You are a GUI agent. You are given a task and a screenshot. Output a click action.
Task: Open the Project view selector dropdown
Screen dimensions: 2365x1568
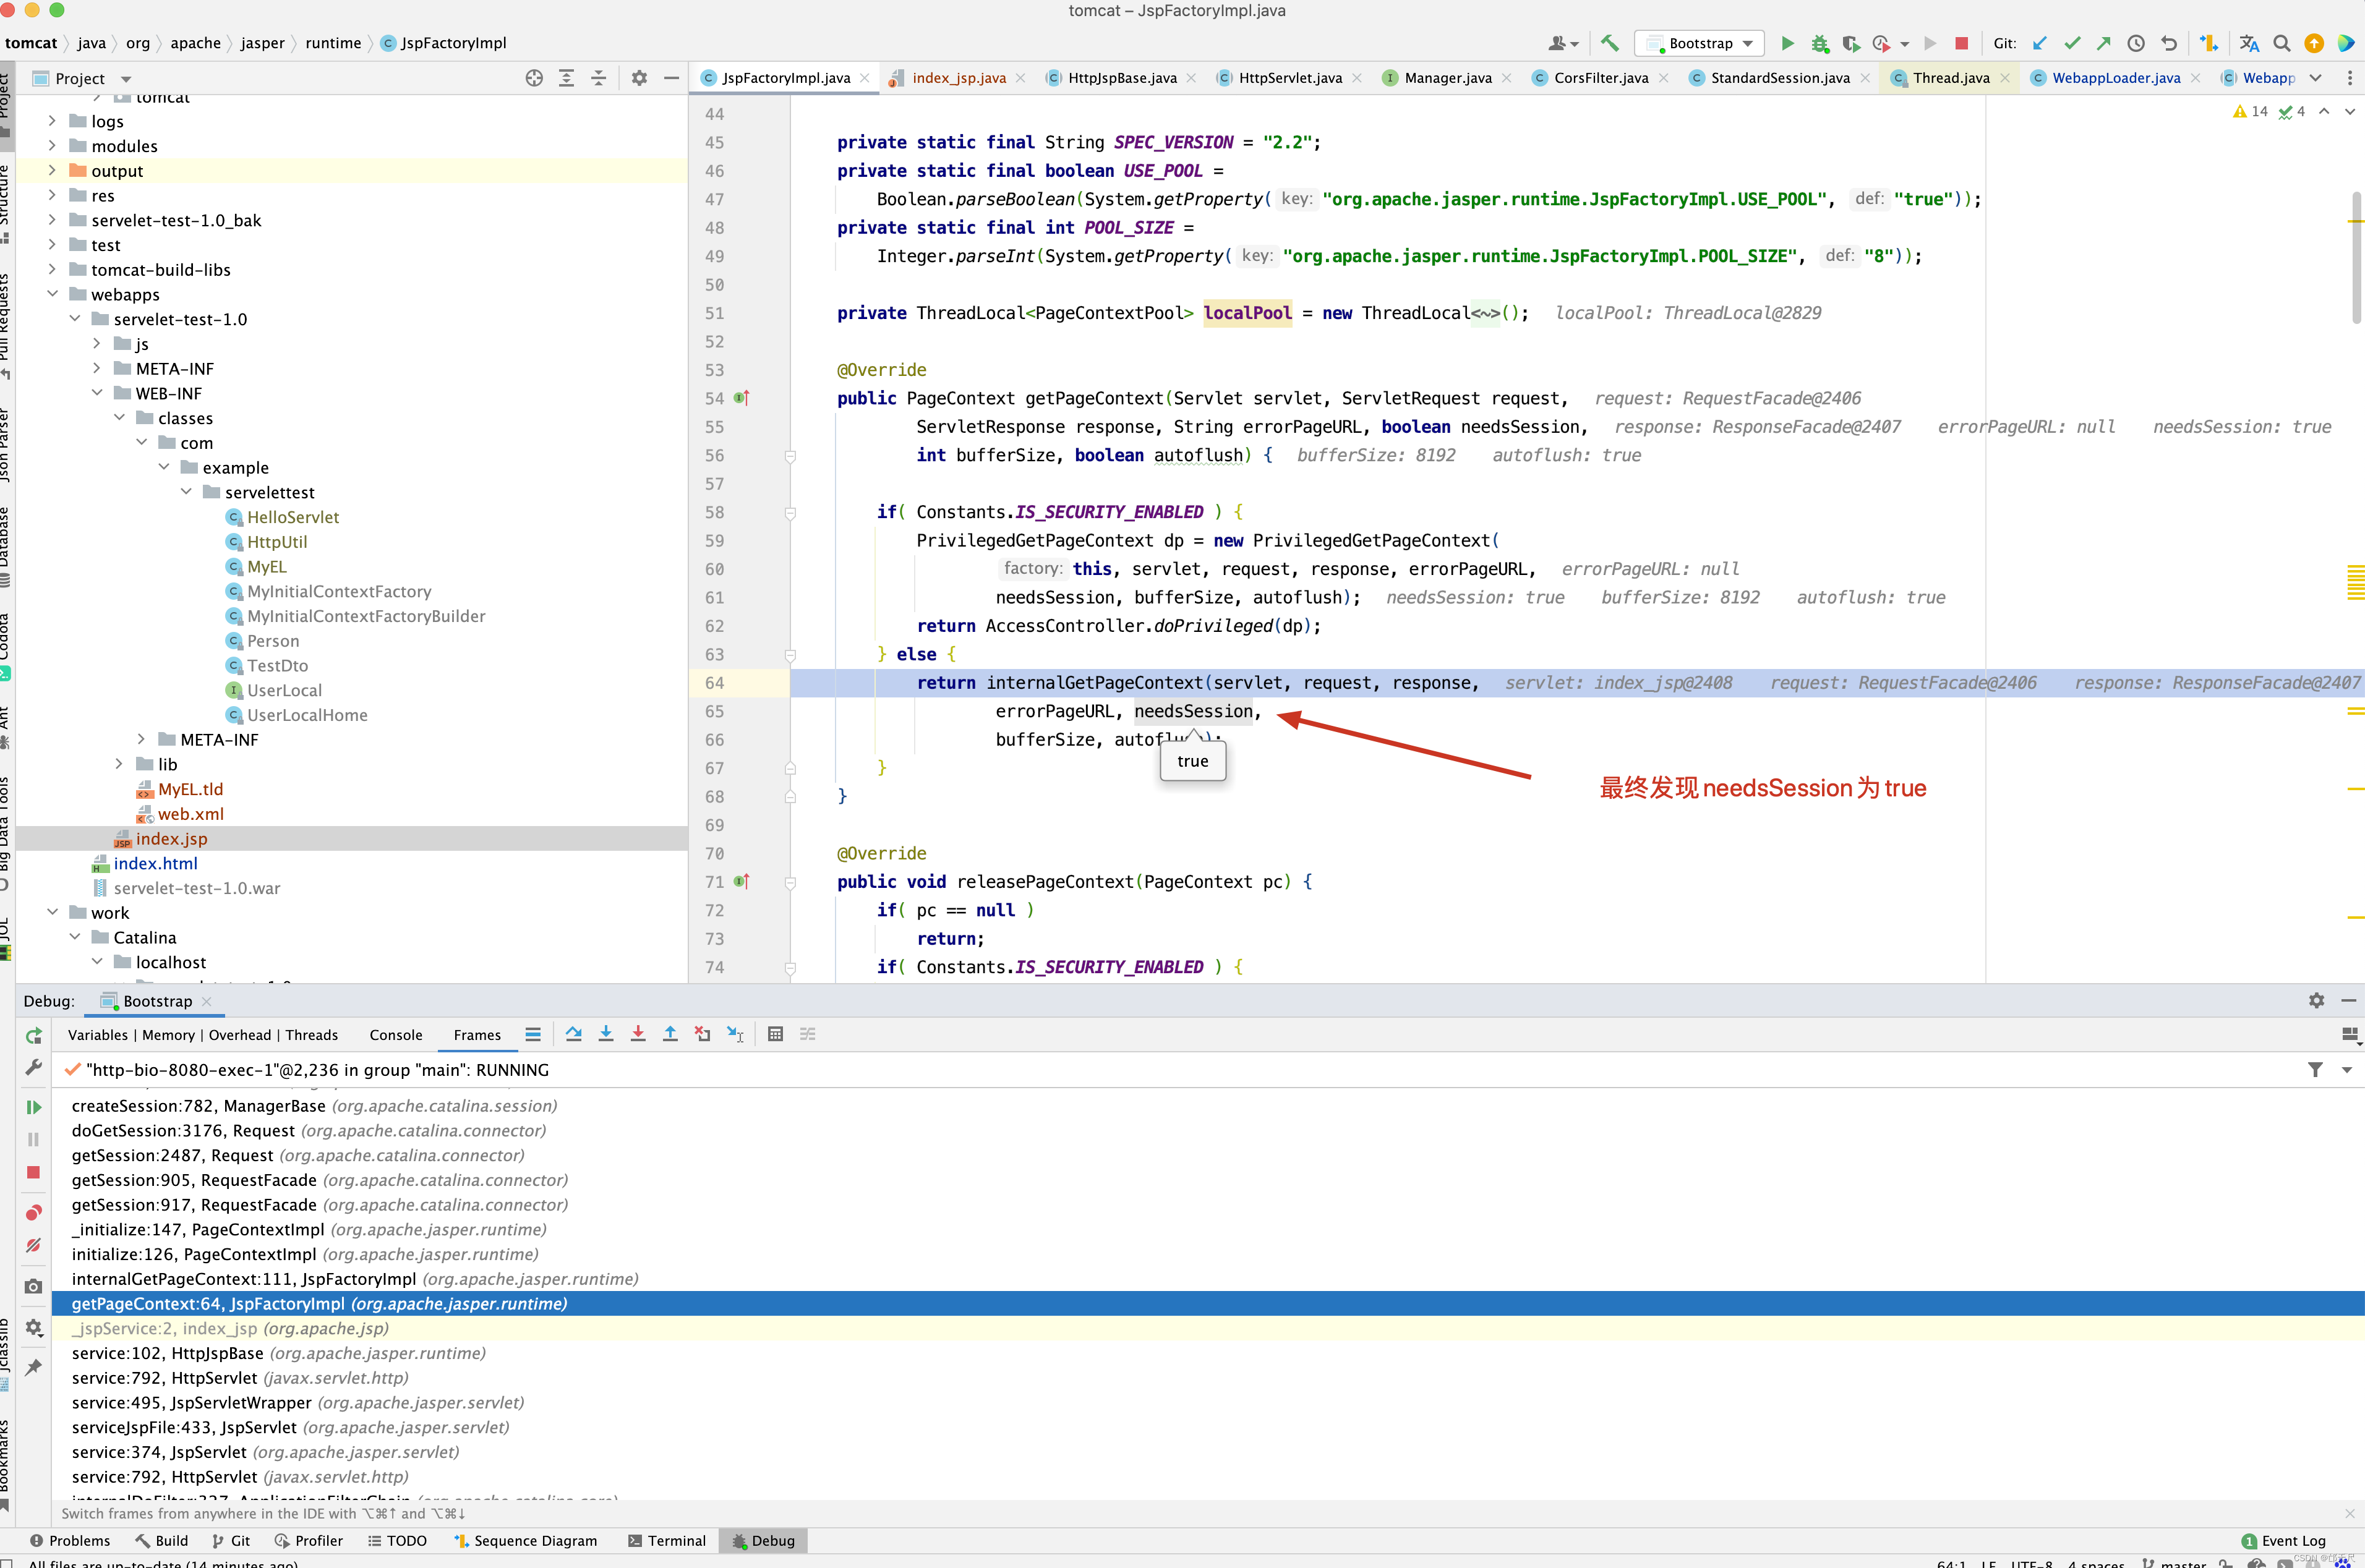(x=126, y=78)
